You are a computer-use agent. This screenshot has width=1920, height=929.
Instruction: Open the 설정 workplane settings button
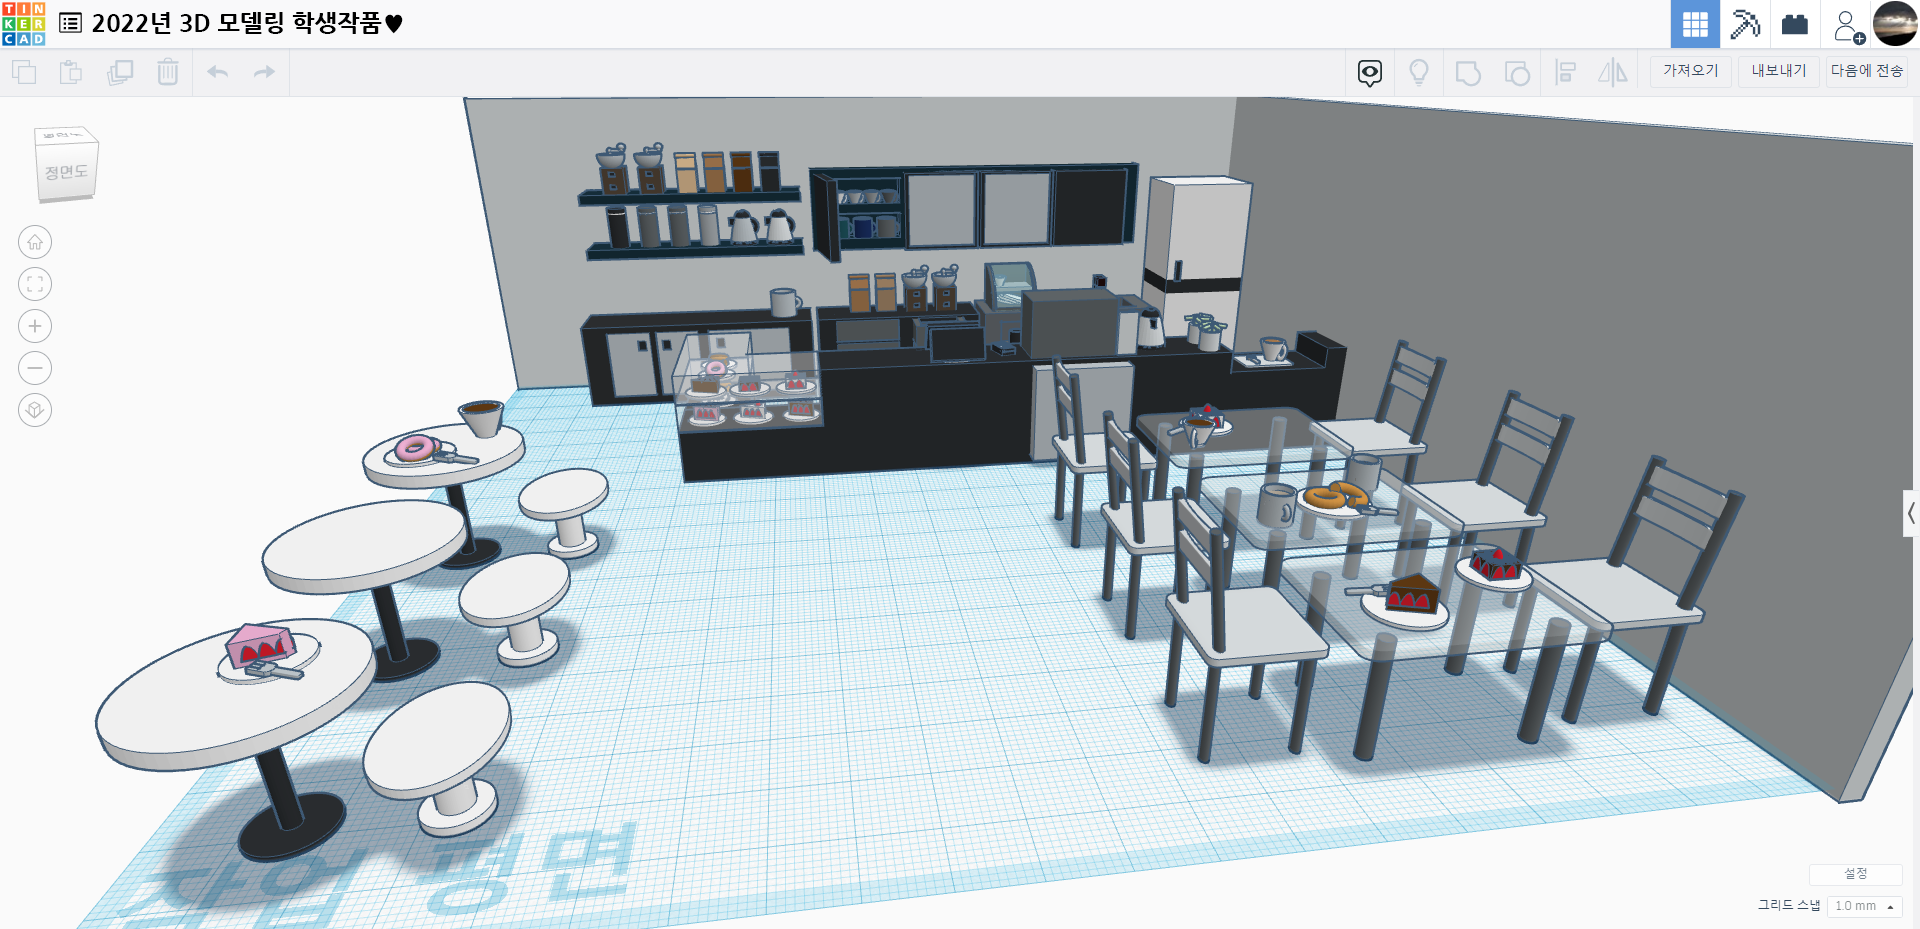1856,874
